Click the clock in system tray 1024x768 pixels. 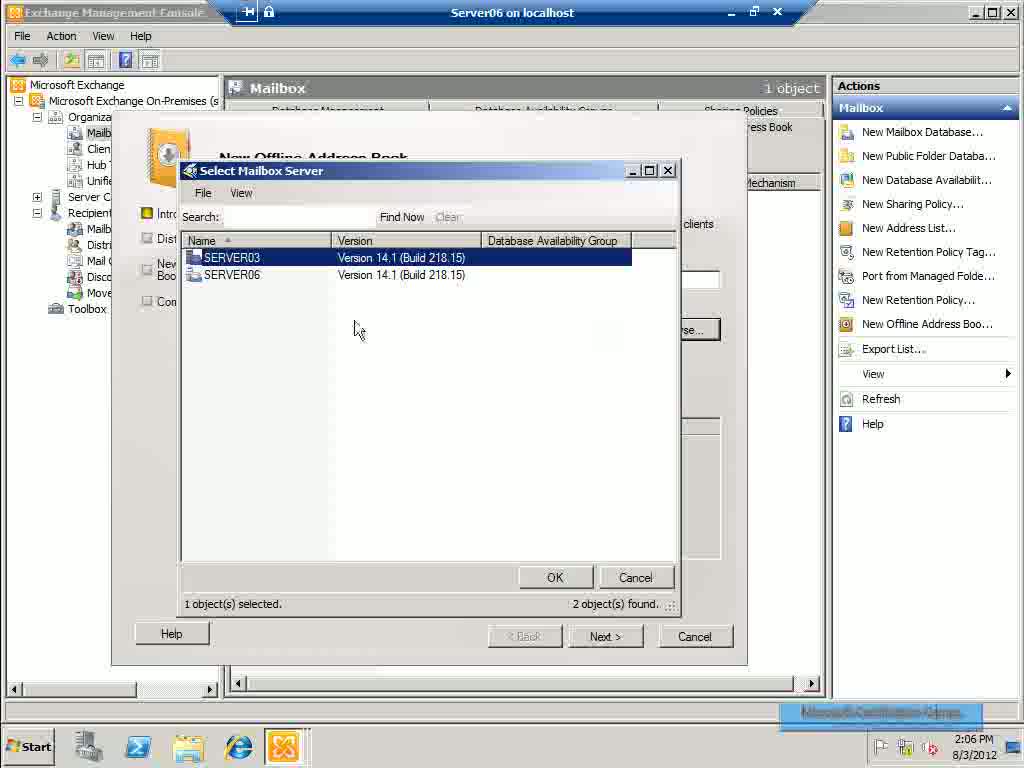click(974, 747)
